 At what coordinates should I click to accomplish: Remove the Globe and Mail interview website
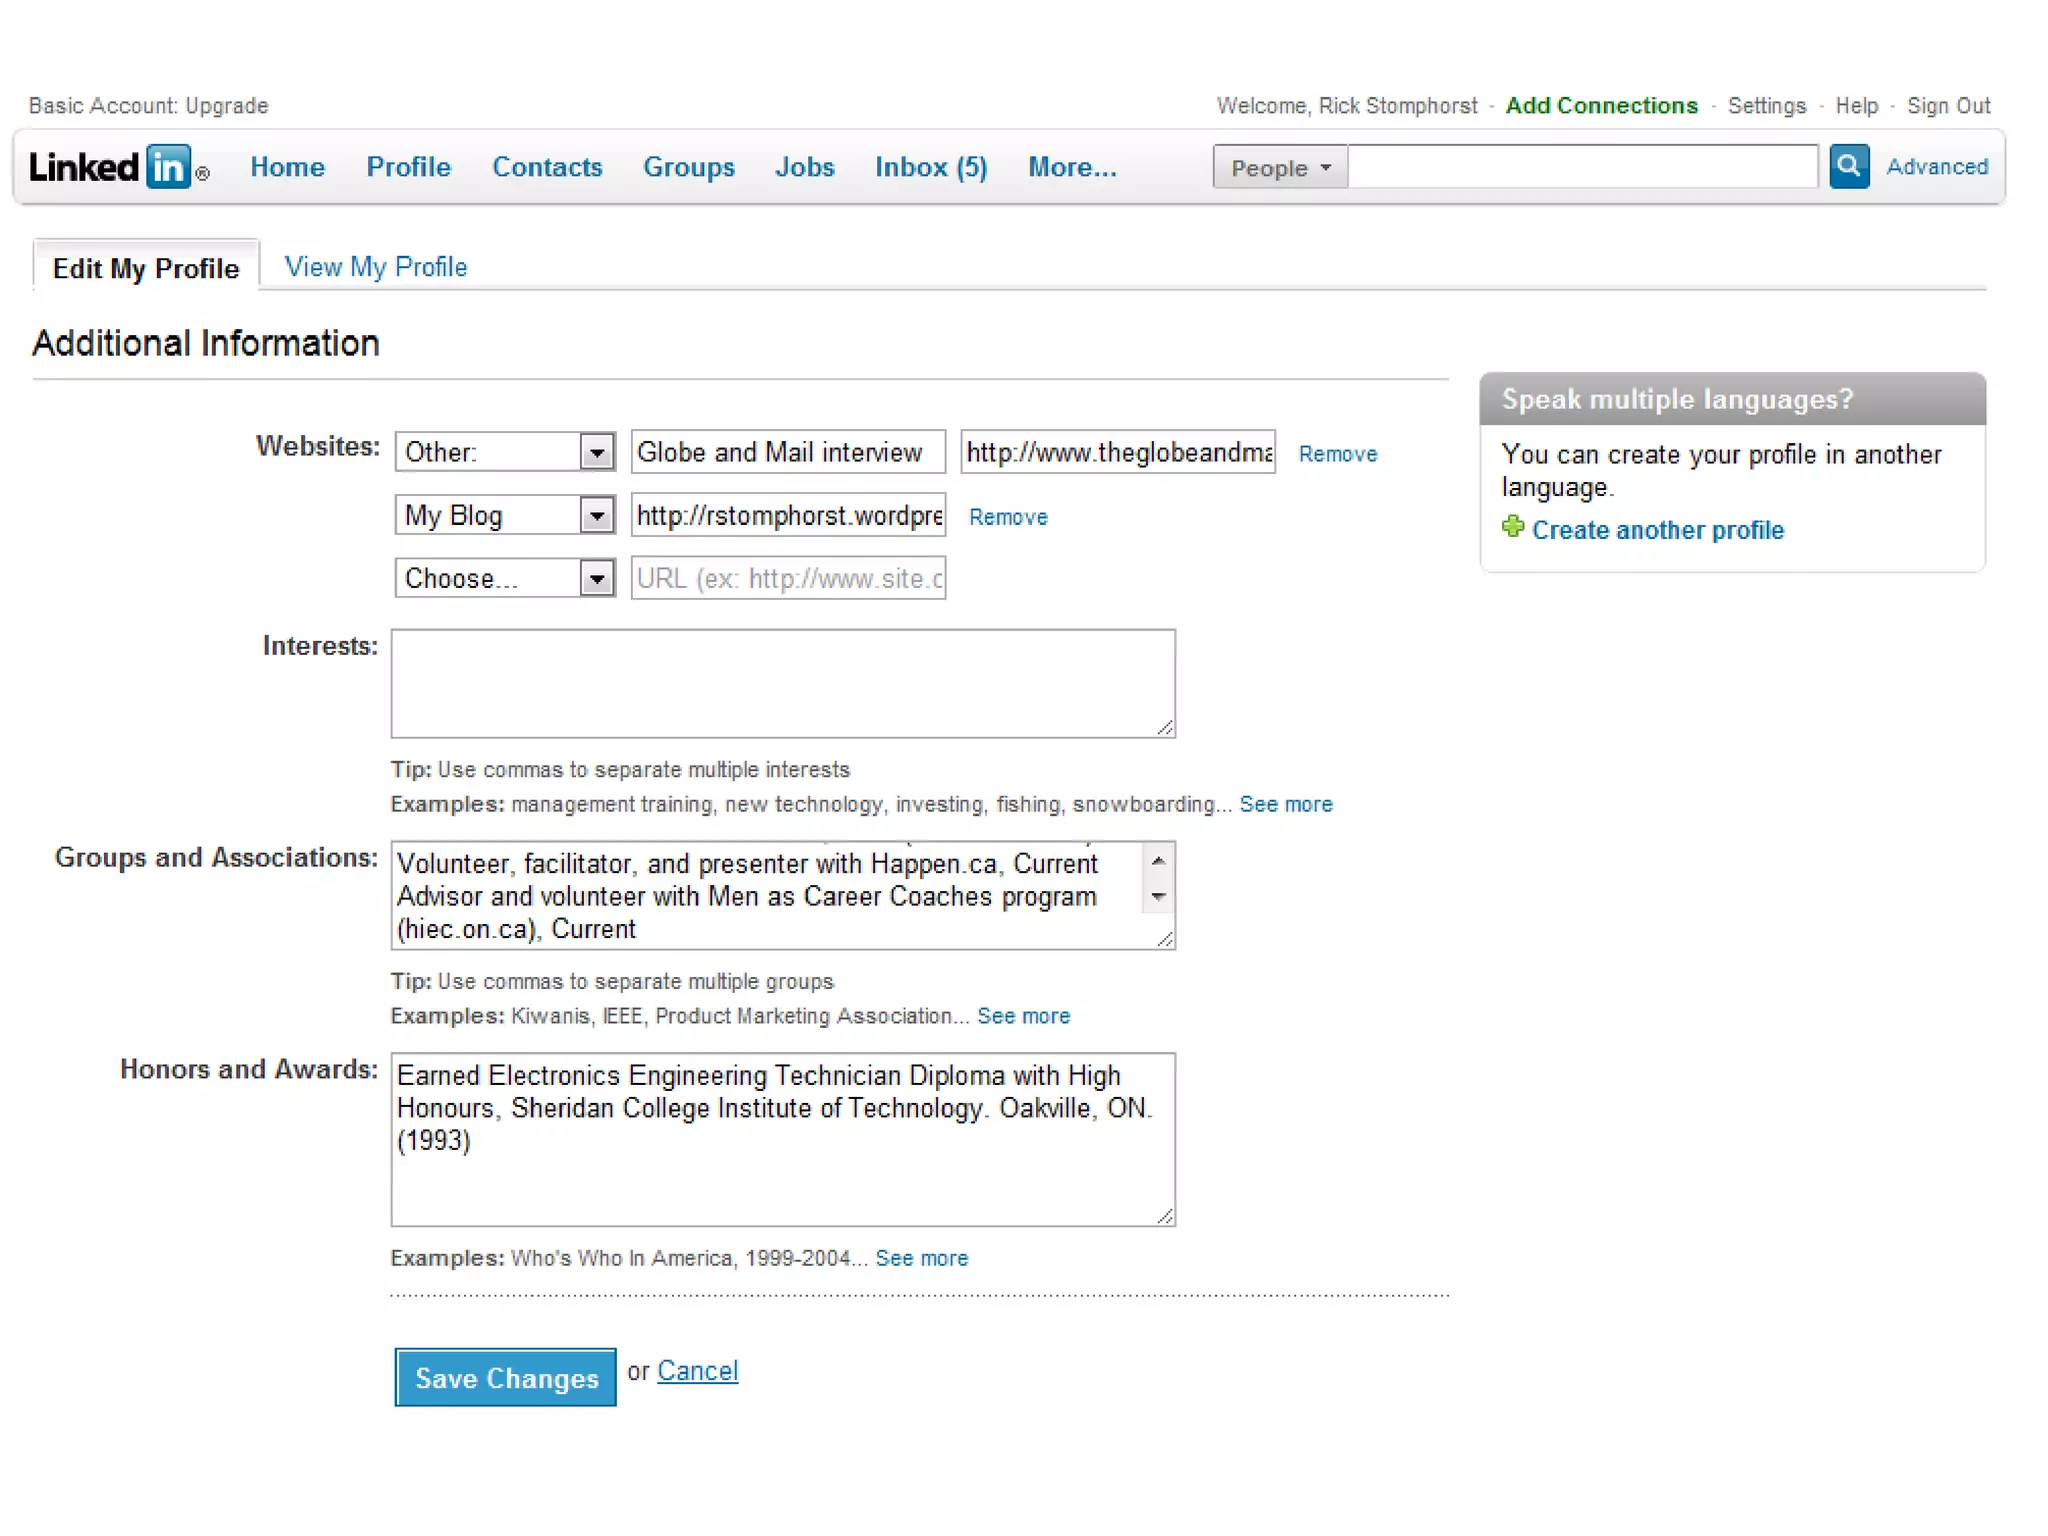point(1337,454)
